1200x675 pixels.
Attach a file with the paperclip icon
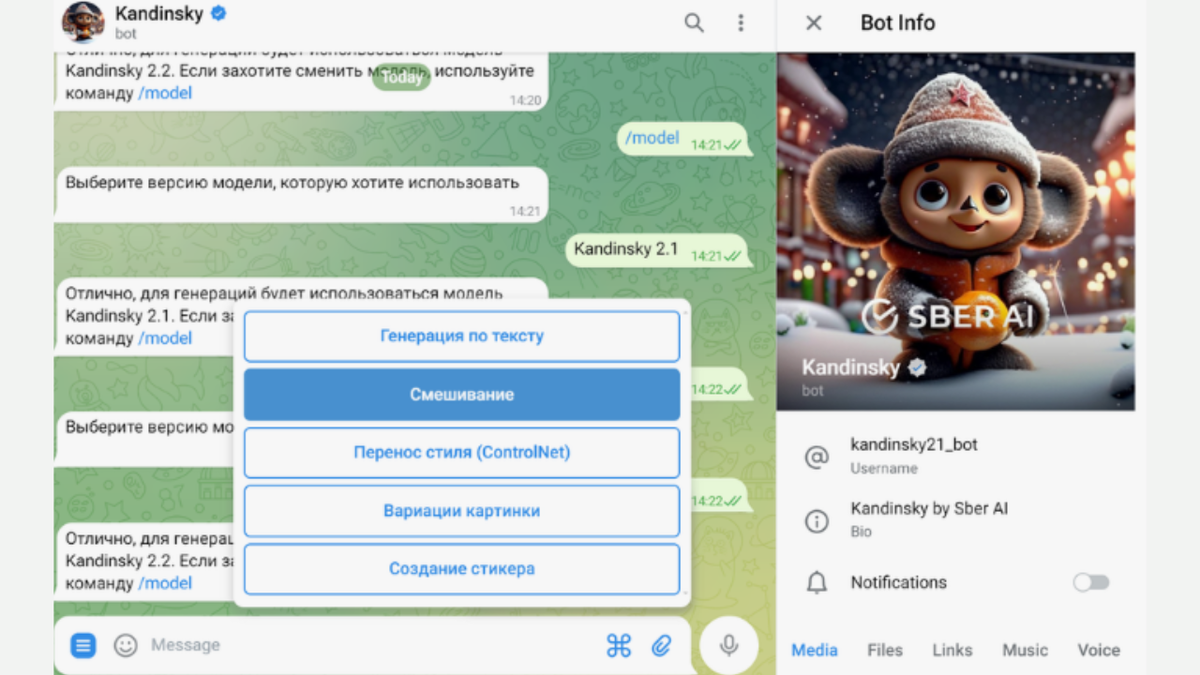661,646
